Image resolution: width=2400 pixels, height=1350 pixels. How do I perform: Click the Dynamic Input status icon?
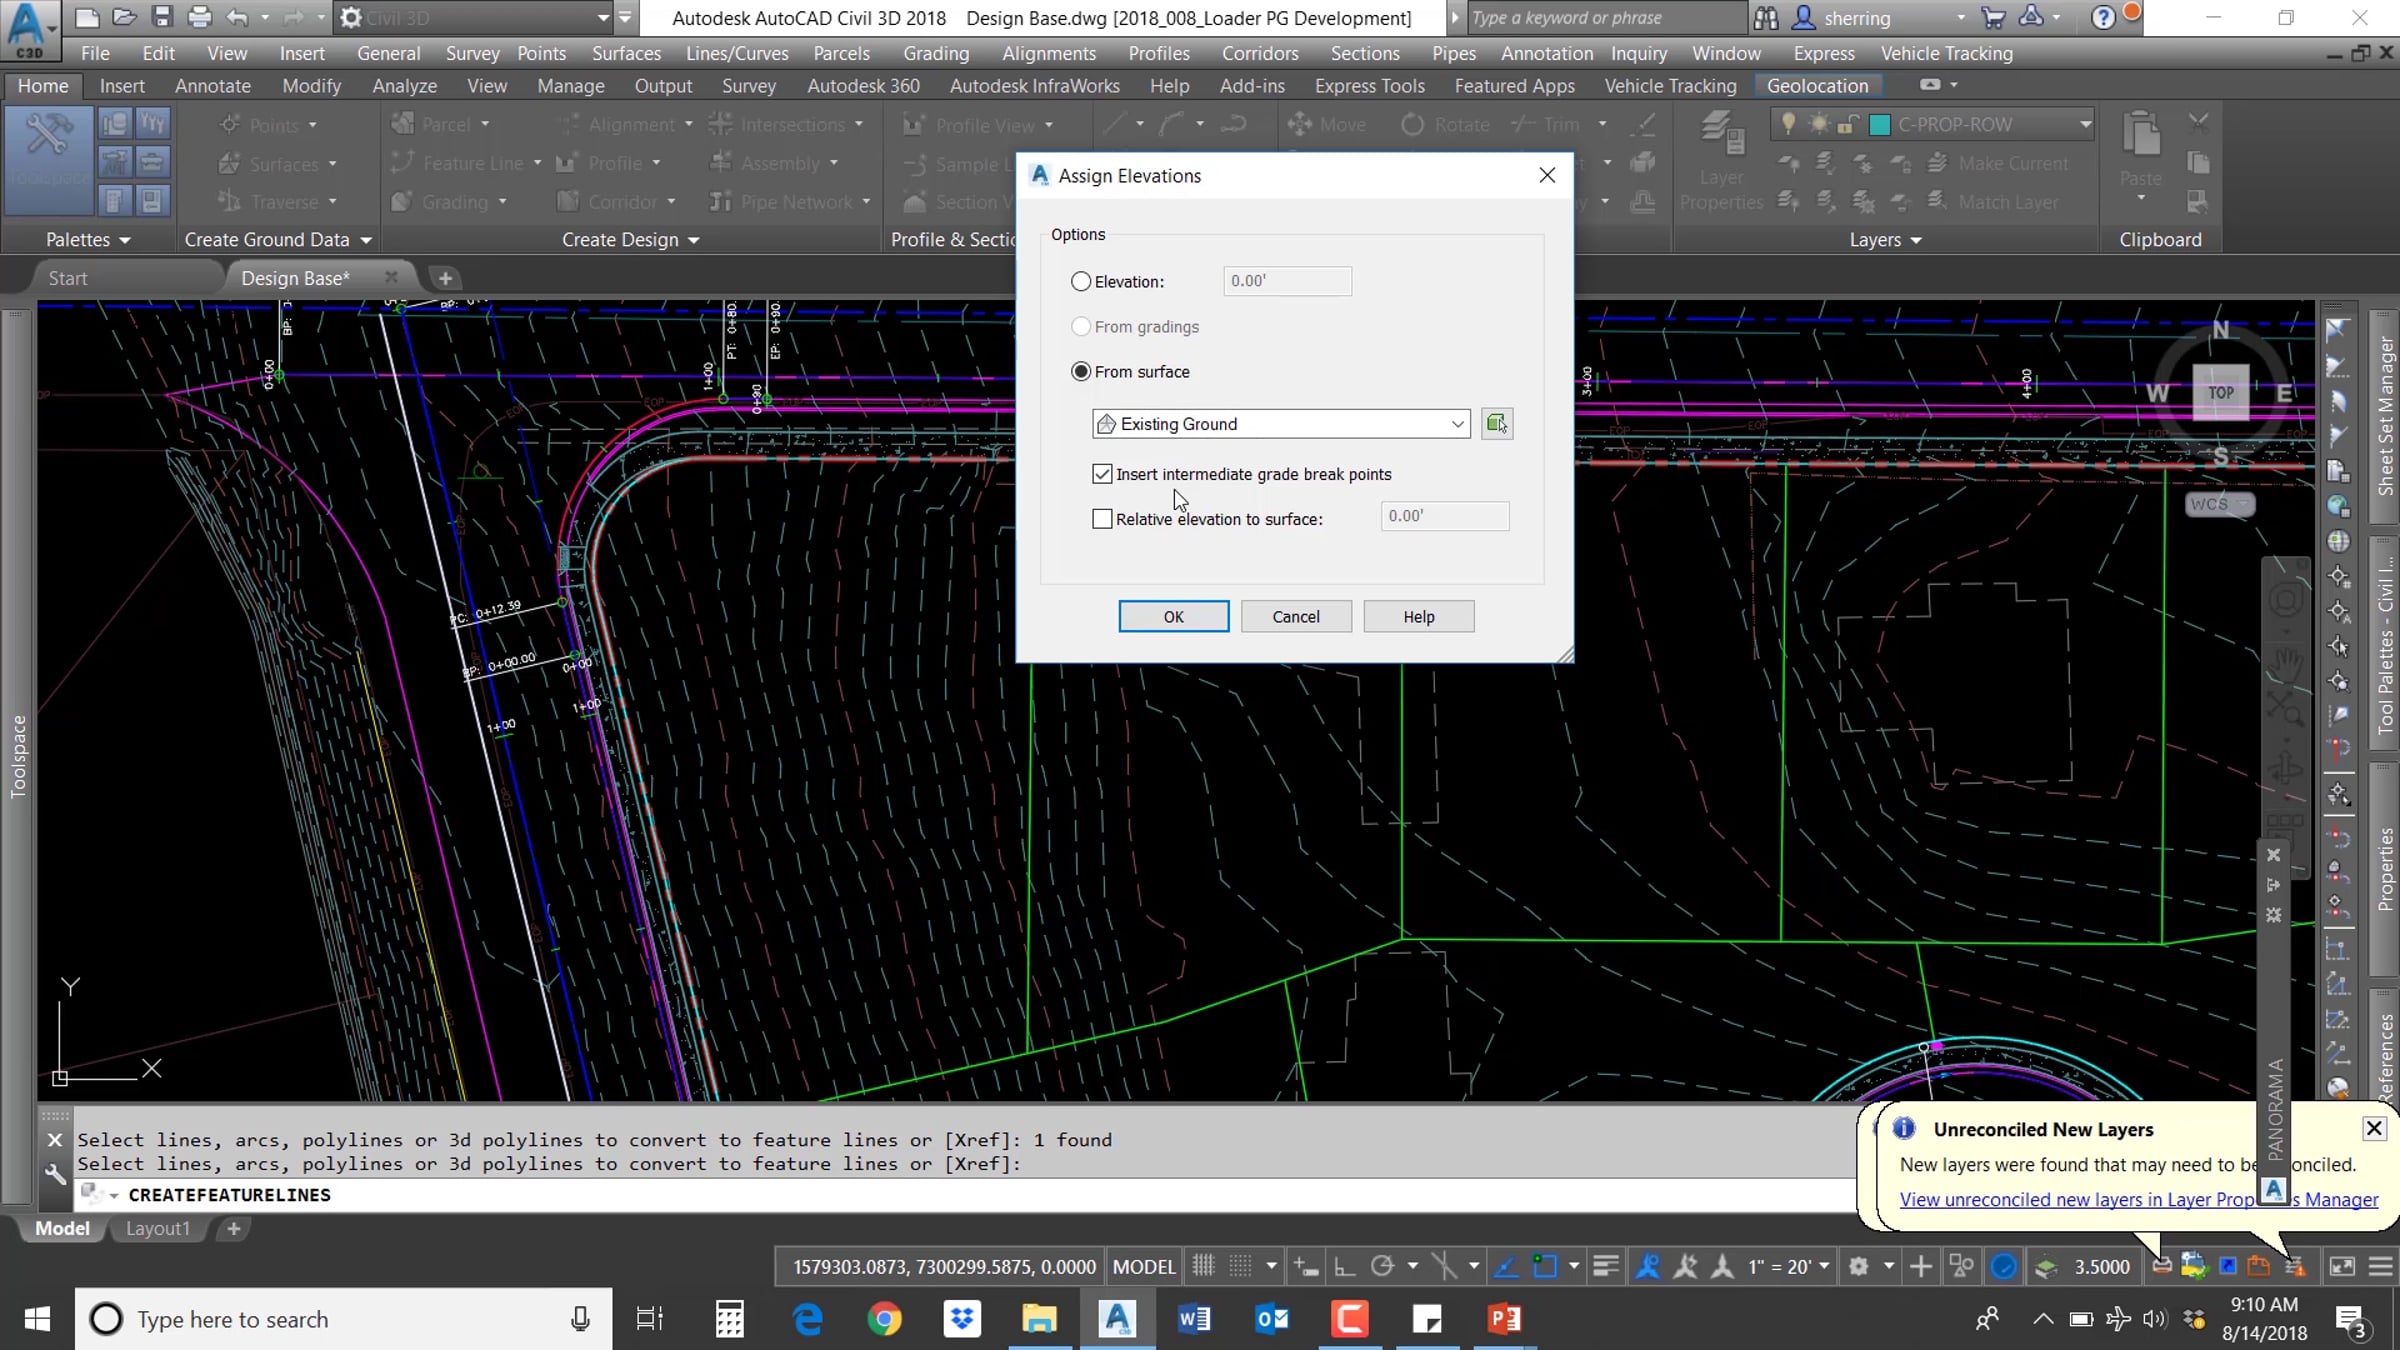[x=1305, y=1267]
